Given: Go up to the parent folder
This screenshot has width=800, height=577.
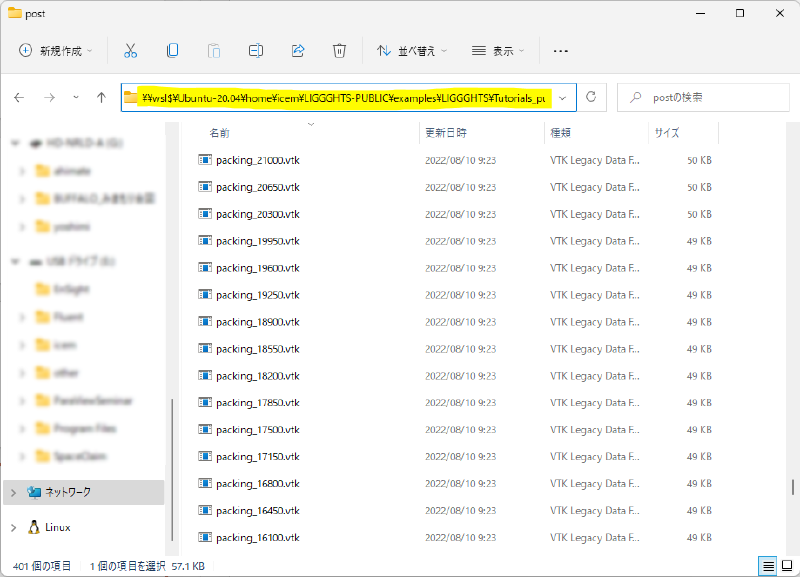Looking at the screenshot, I should pyautogui.click(x=104, y=97).
